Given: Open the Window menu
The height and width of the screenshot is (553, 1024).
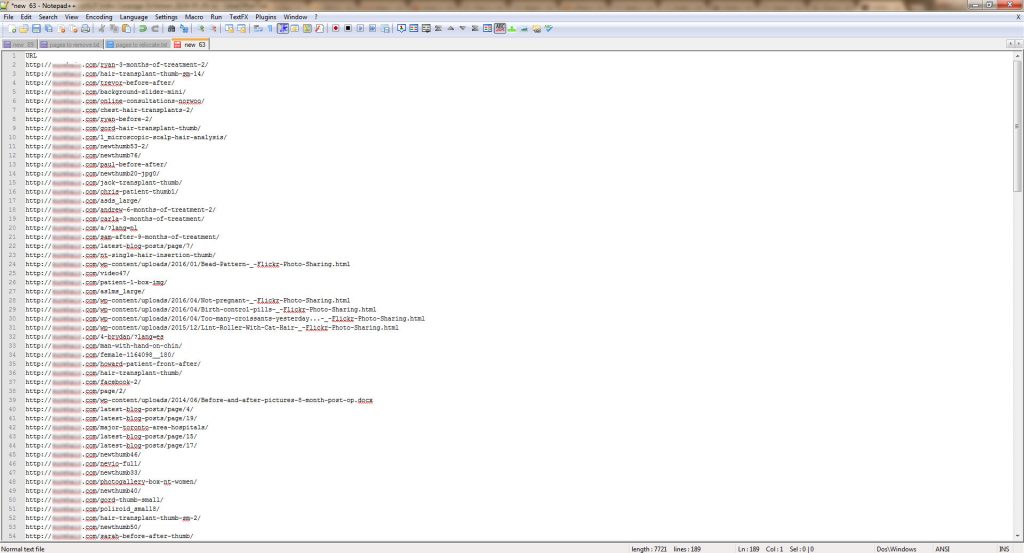Looking at the screenshot, I should pyautogui.click(x=295, y=17).
